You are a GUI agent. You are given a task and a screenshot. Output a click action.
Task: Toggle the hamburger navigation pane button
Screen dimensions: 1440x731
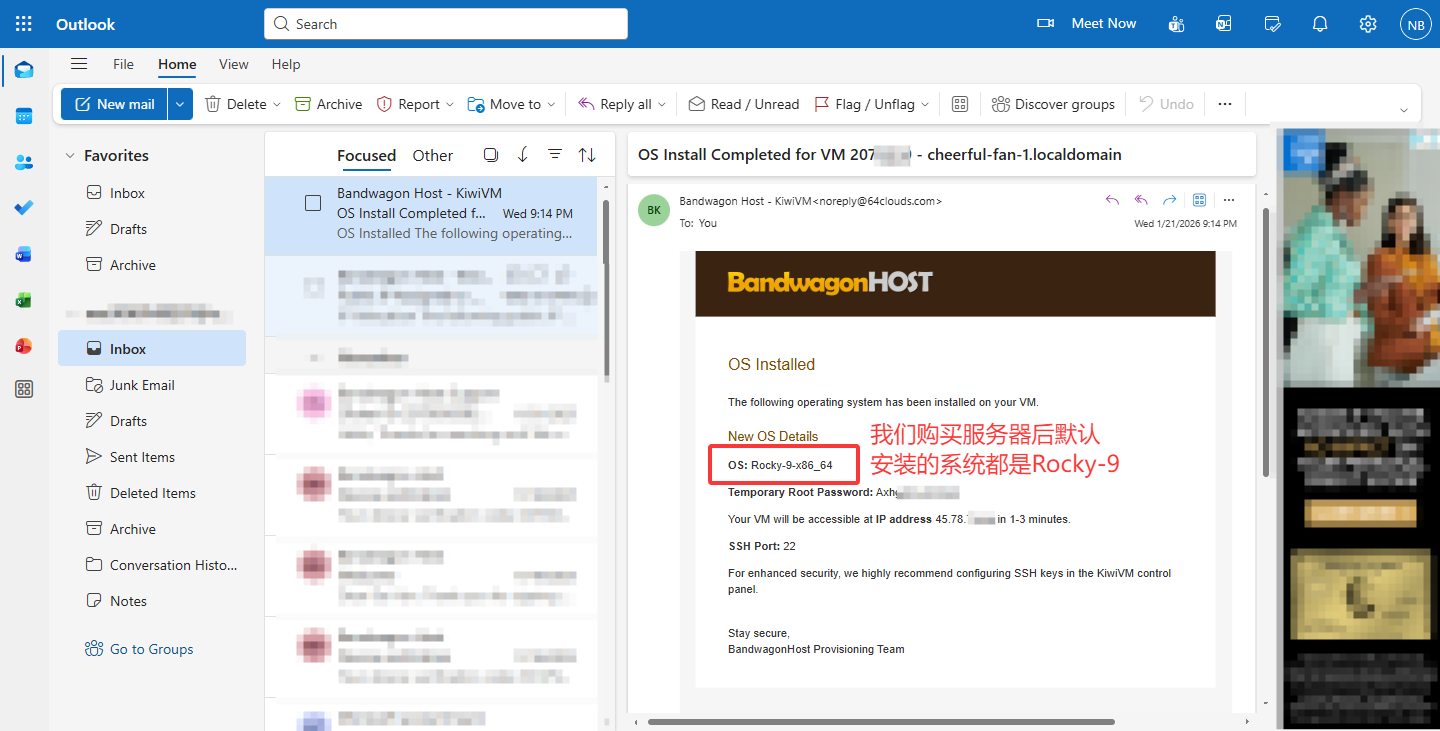click(79, 64)
